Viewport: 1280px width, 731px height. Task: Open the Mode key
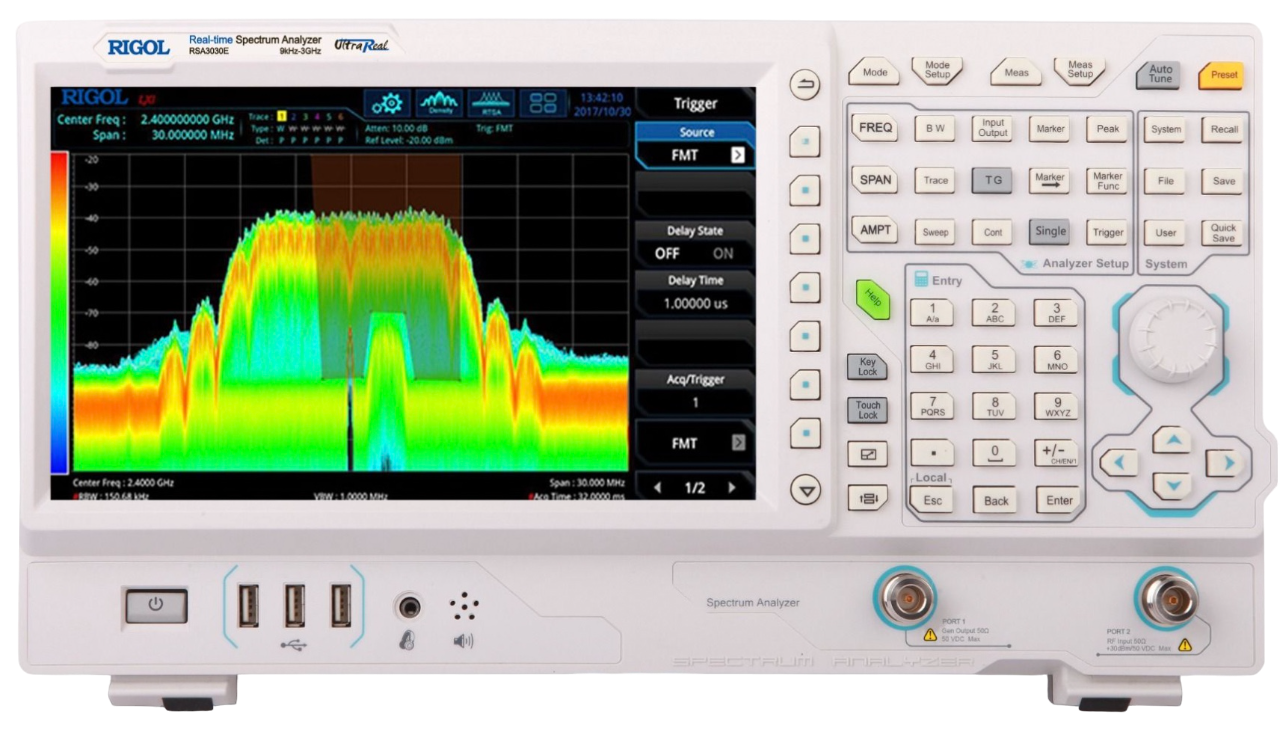coord(875,72)
